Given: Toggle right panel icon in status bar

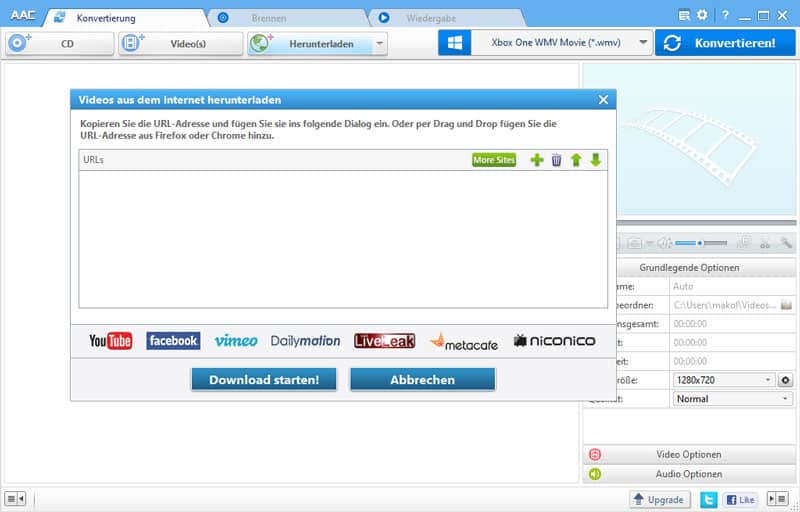Looking at the screenshot, I should tap(778, 498).
